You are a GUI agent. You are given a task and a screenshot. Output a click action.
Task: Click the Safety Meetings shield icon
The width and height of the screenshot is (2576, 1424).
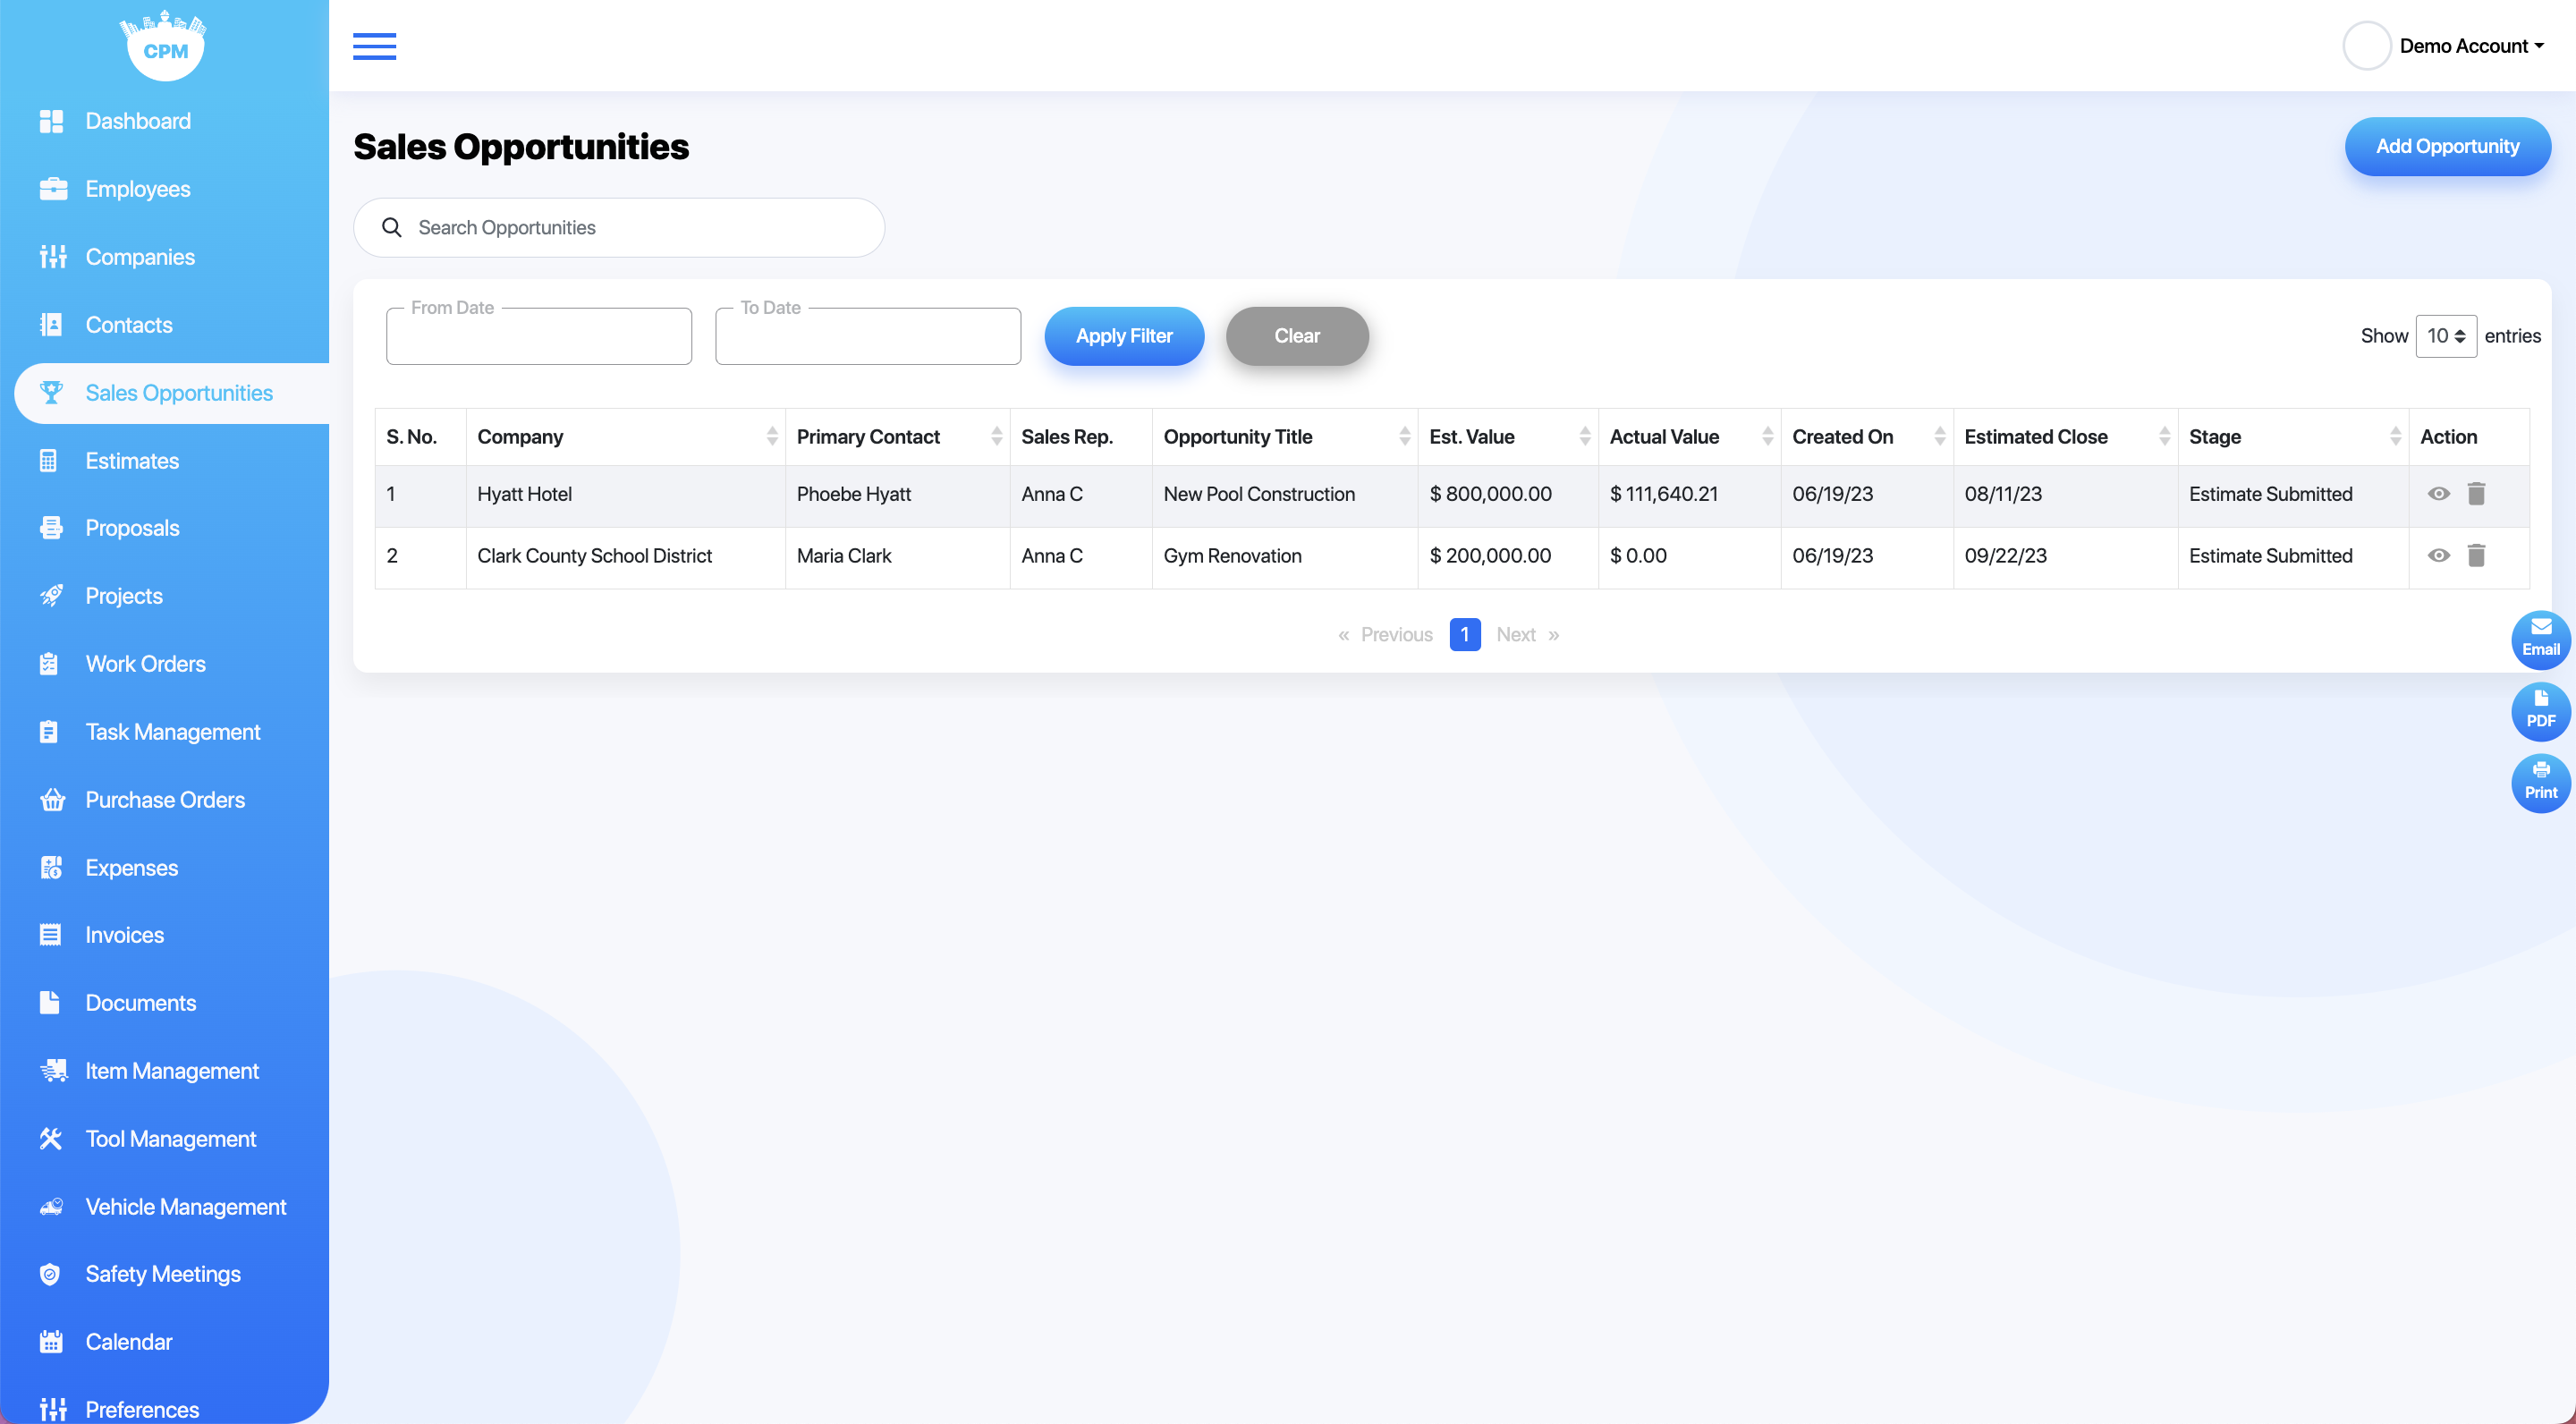tap(50, 1274)
